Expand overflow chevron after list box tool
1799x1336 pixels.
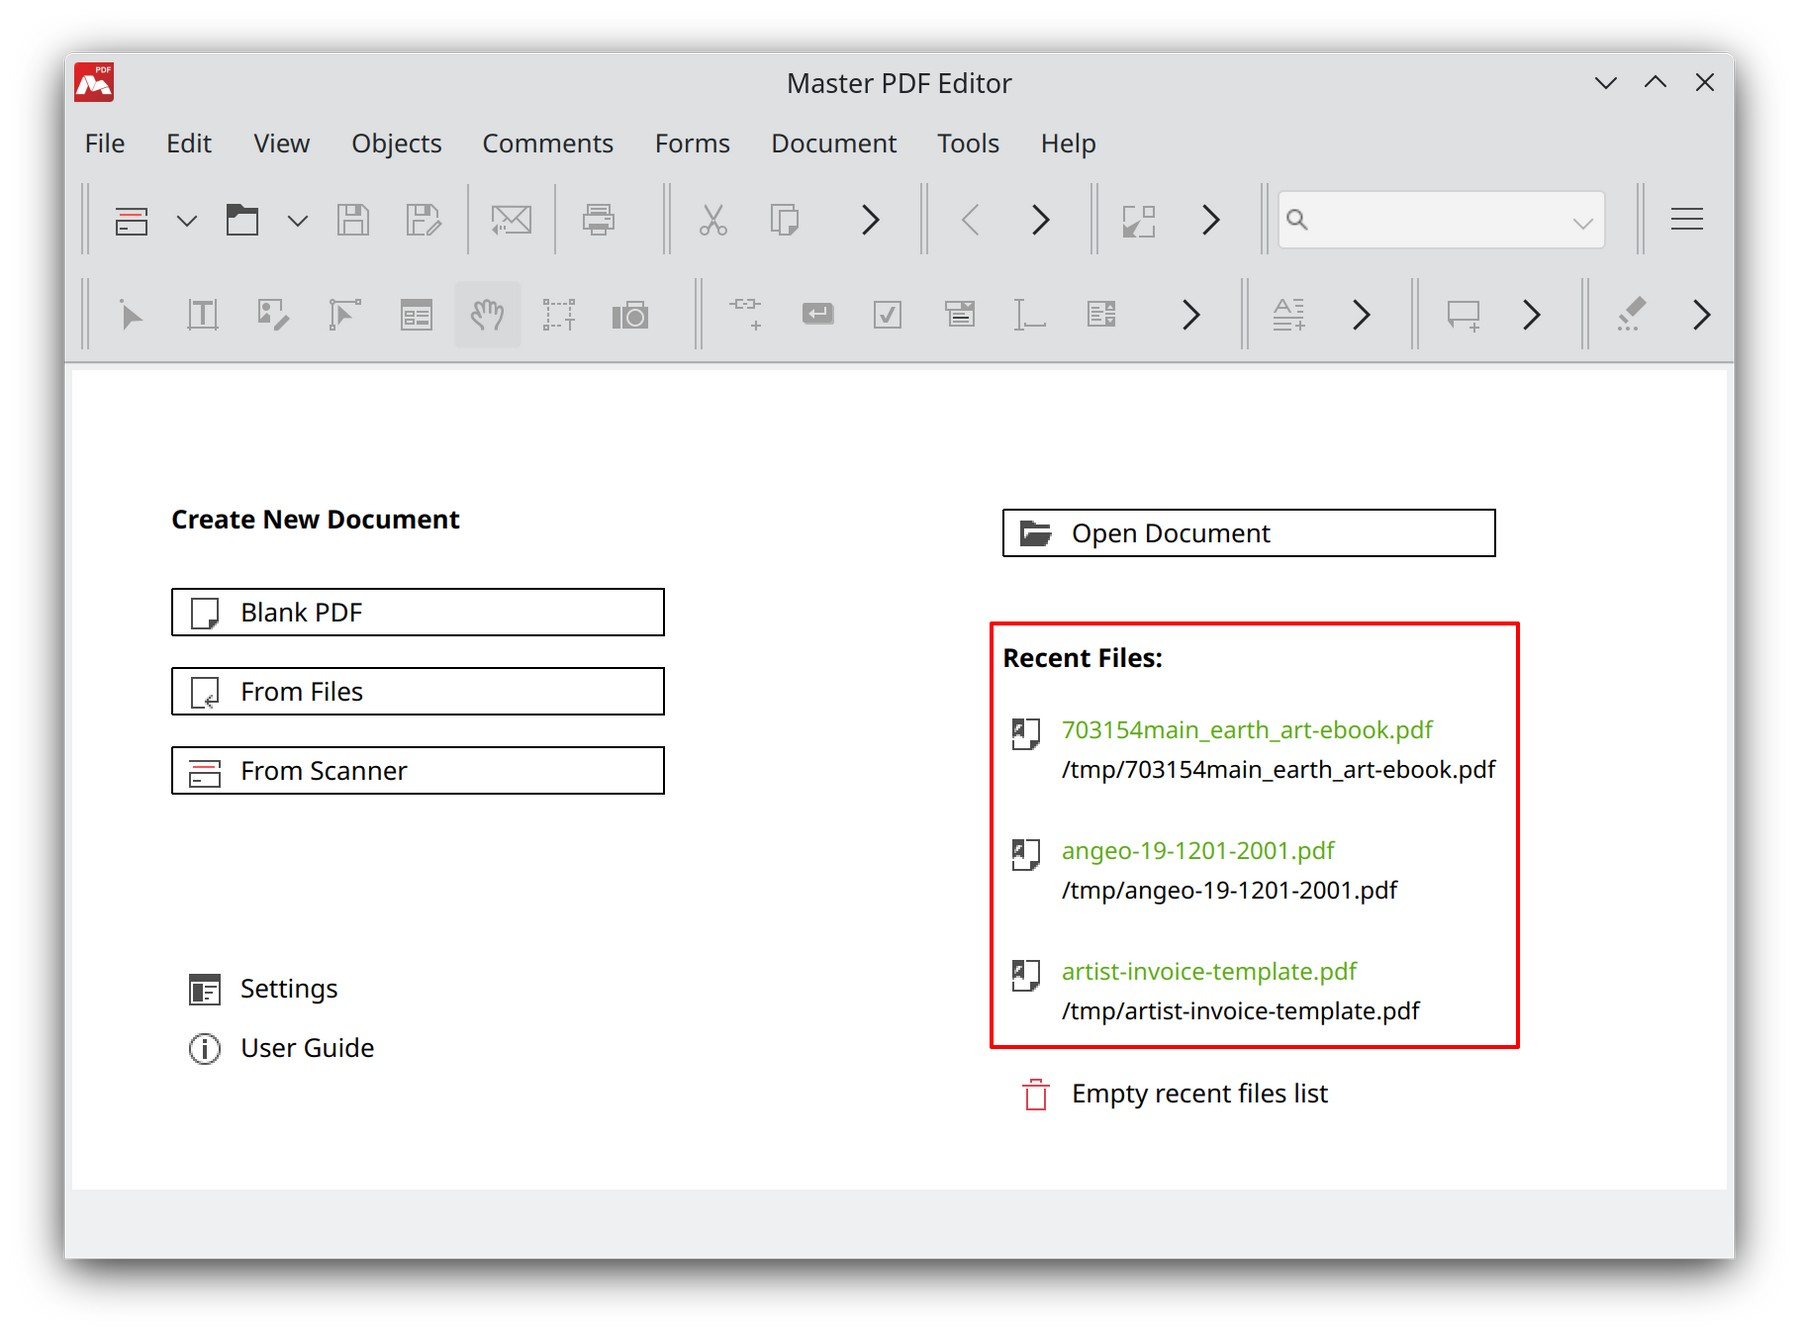point(1190,316)
